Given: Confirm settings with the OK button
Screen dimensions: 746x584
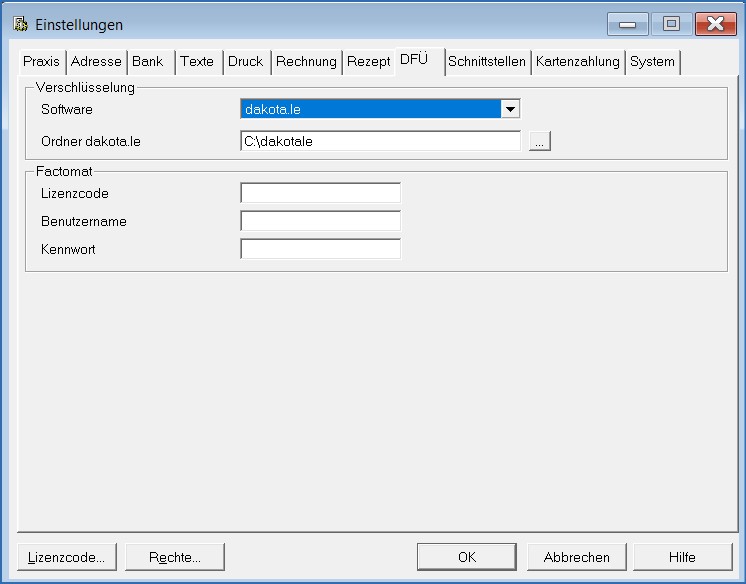Looking at the screenshot, I should [x=467, y=557].
